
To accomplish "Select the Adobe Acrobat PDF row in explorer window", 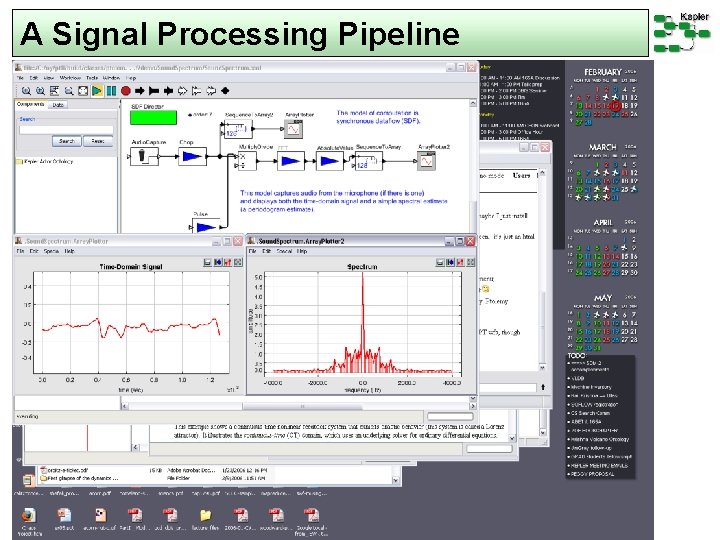I will (x=153, y=470).
